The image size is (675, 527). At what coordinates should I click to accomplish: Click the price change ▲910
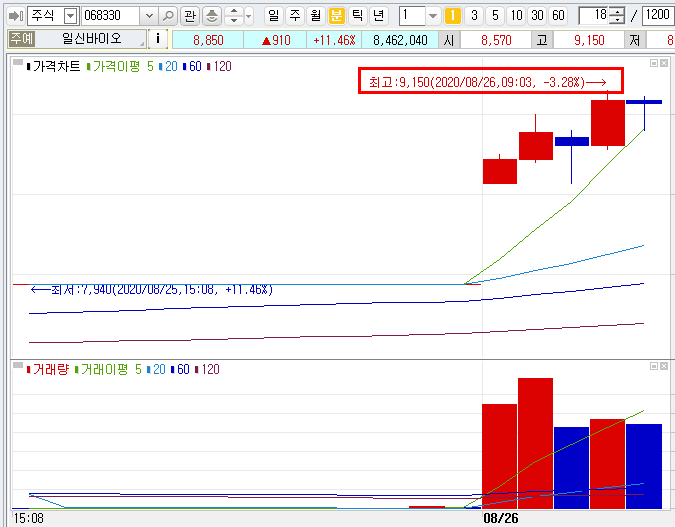[x=276, y=40]
